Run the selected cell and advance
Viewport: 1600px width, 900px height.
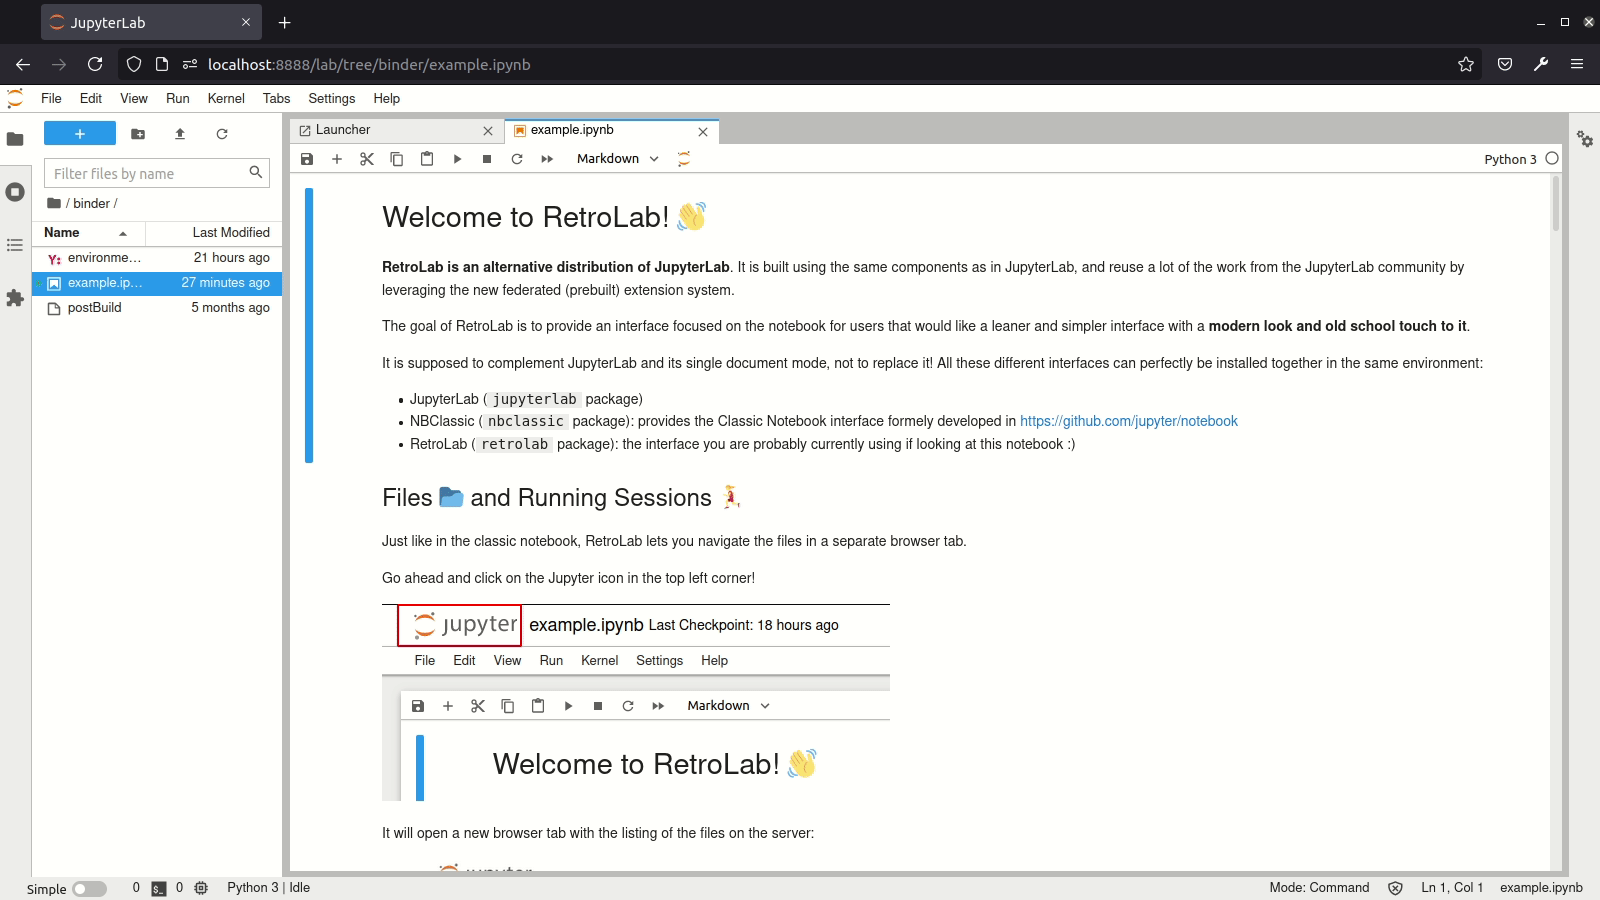[x=457, y=159]
